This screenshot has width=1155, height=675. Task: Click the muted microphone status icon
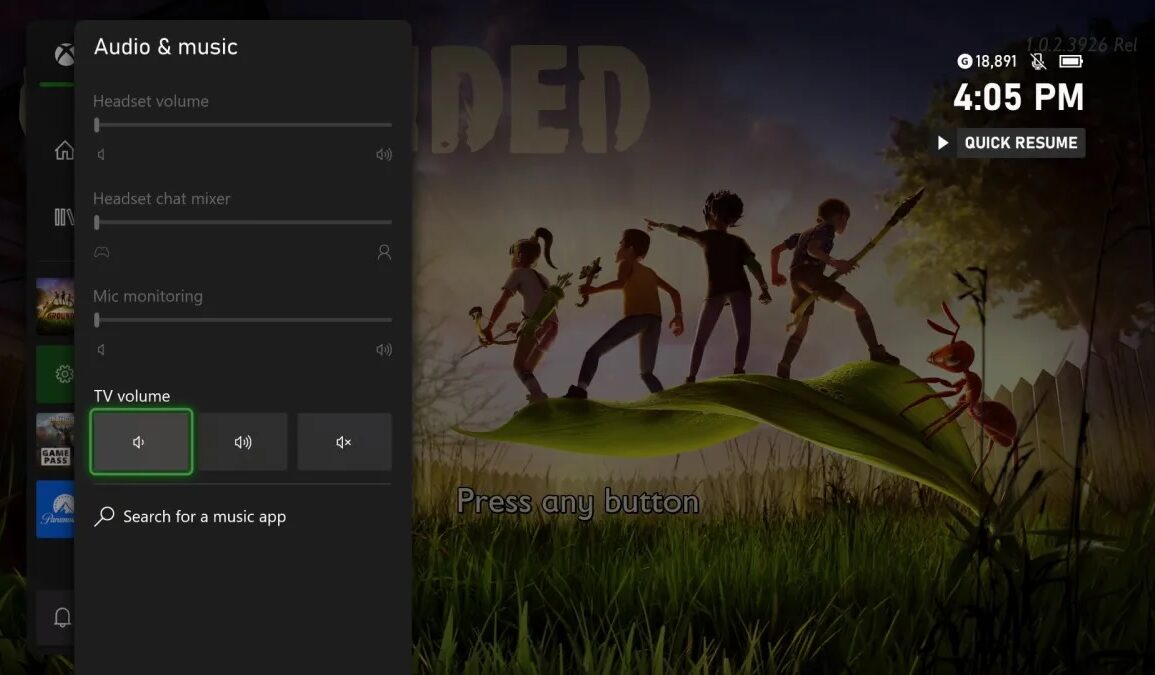[x=1038, y=61]
